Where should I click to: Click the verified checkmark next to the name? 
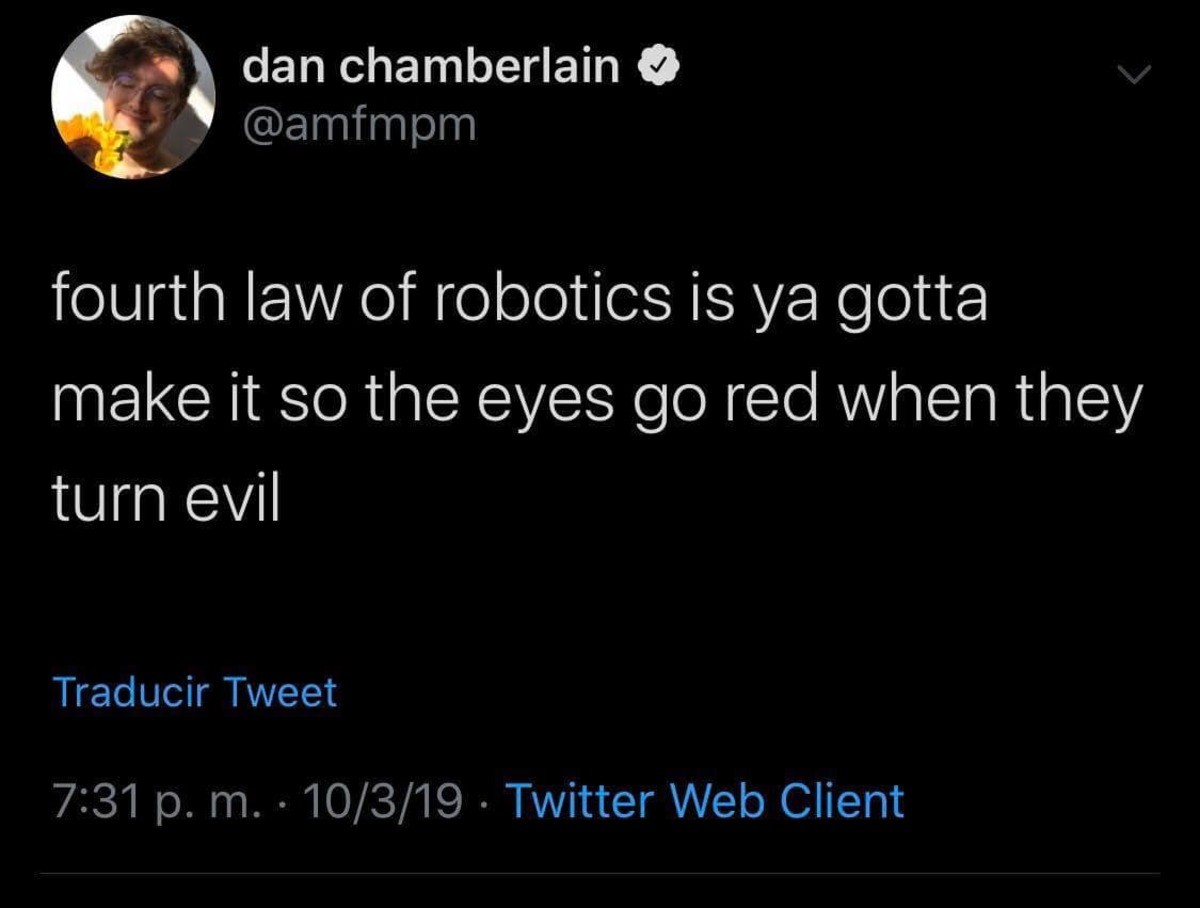point(659,66)
